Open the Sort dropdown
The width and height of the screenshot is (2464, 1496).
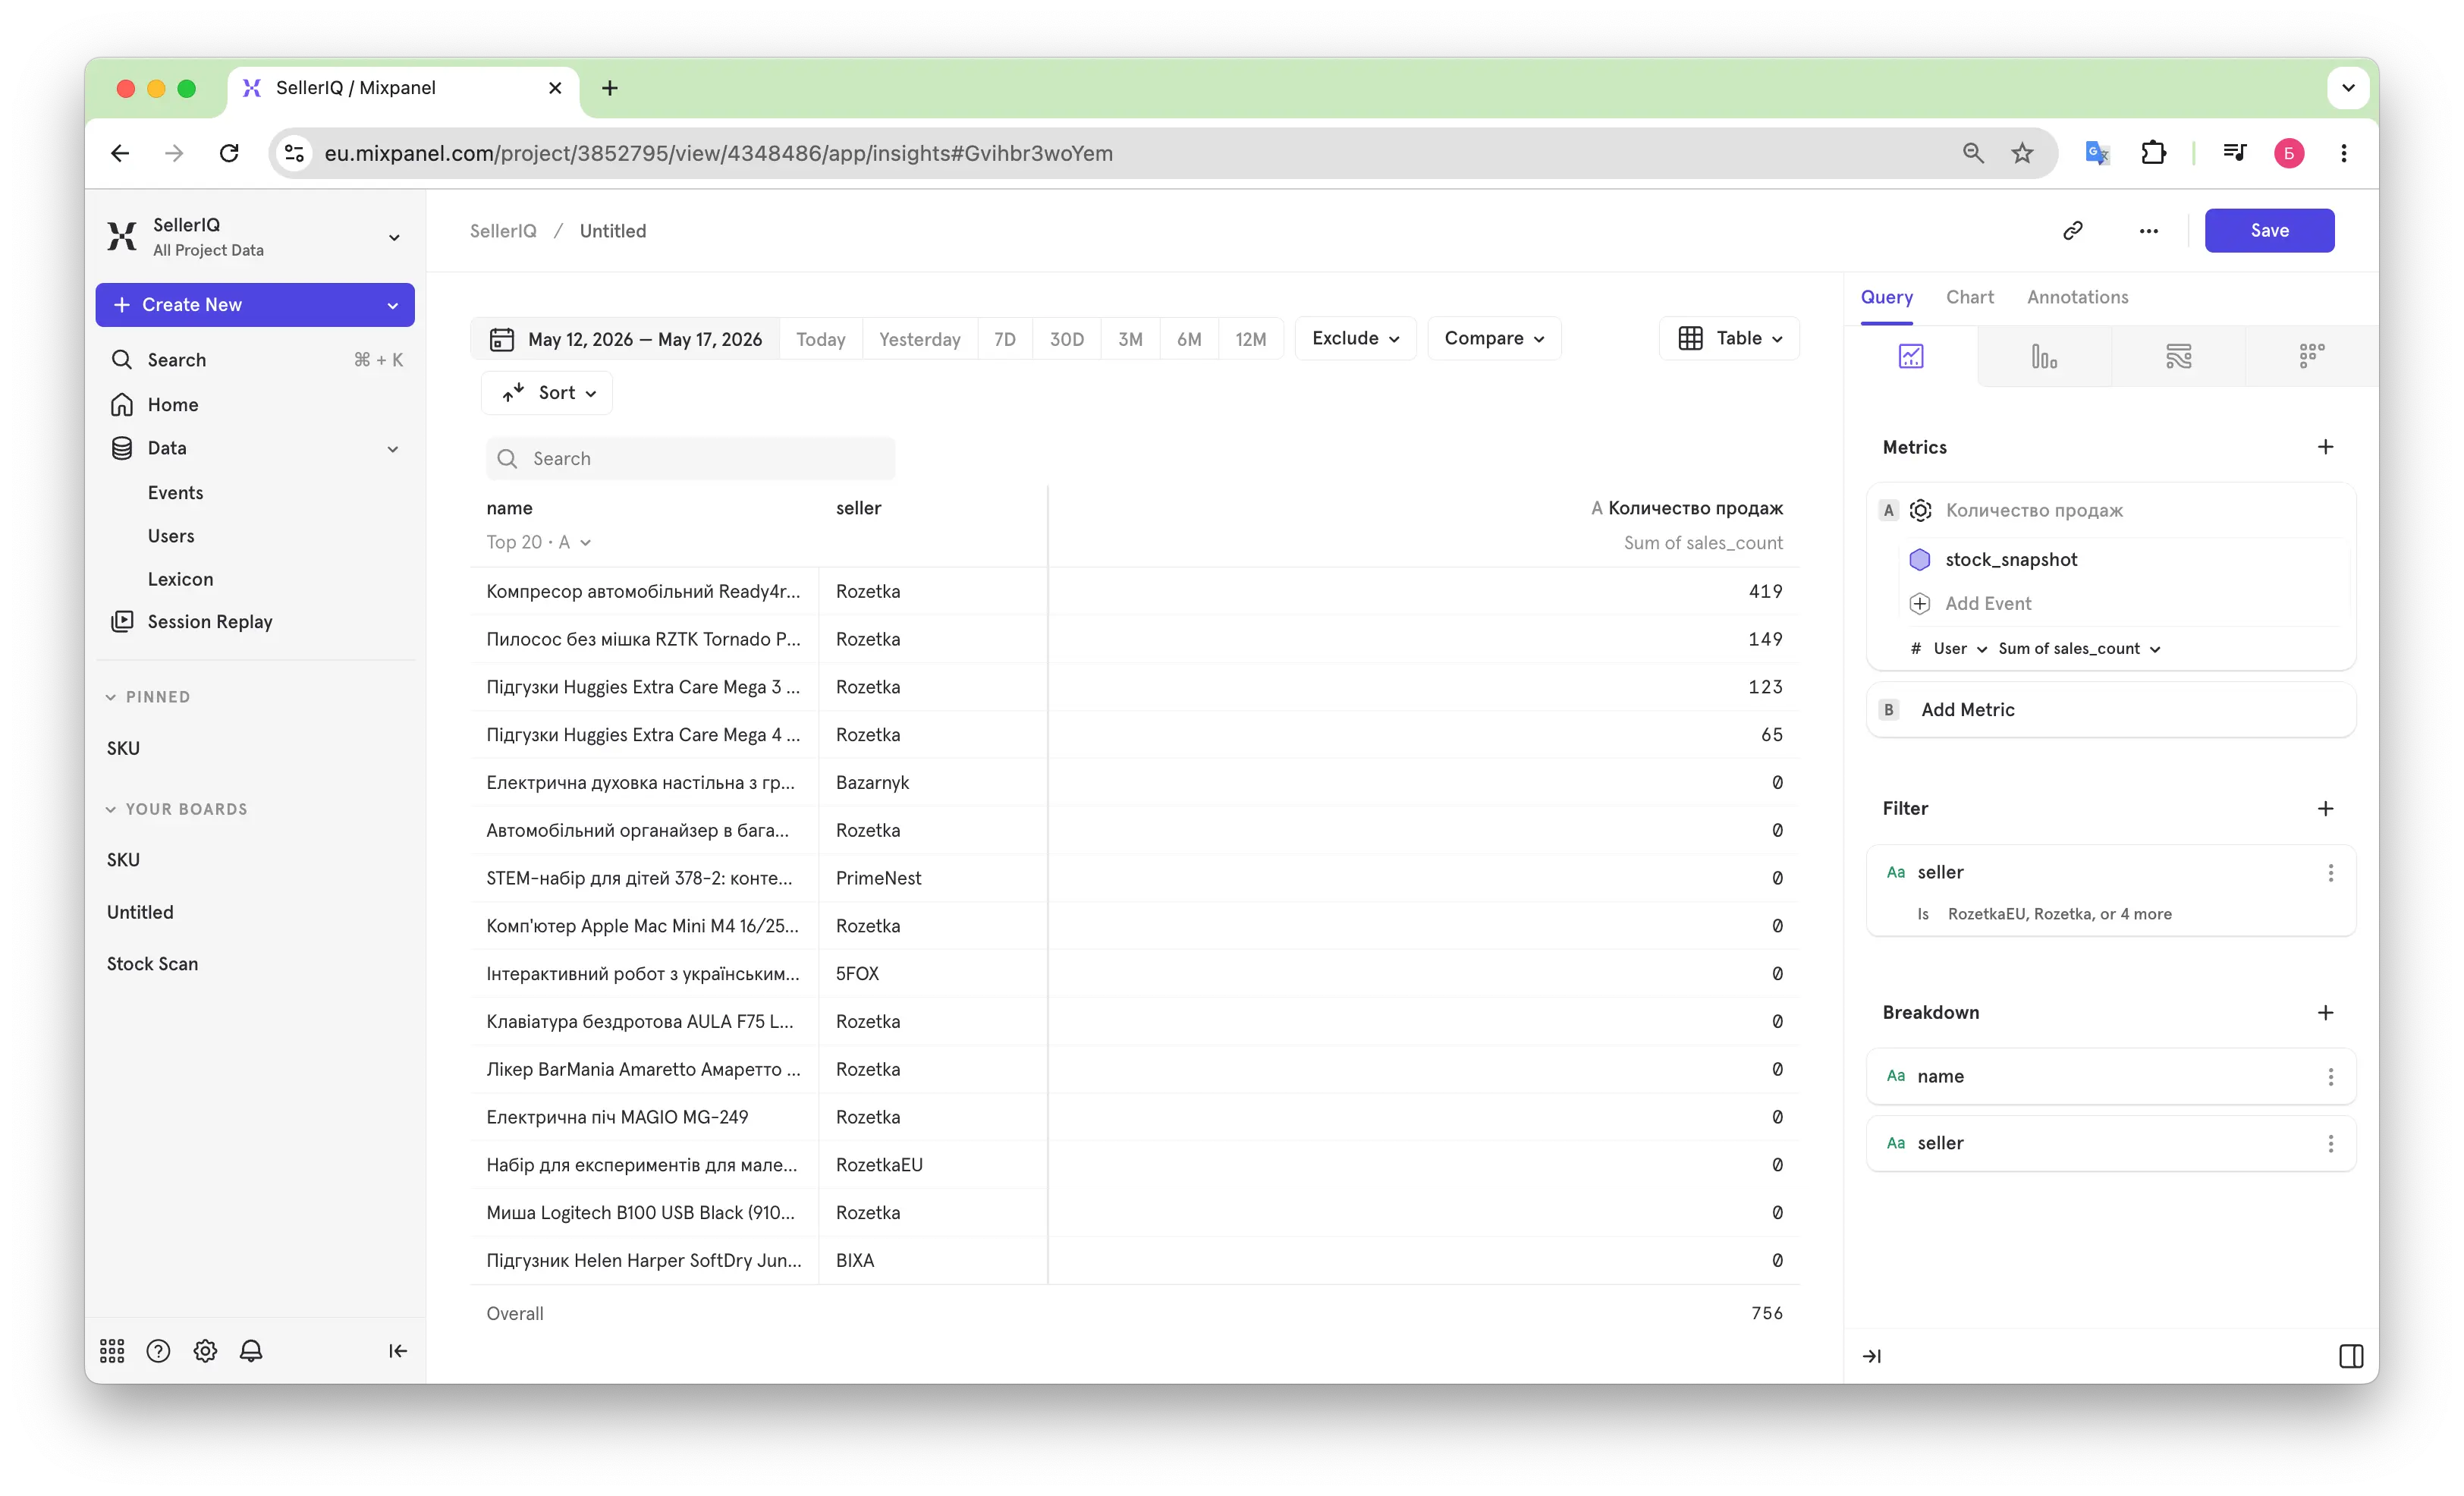(x=548, y=393)
